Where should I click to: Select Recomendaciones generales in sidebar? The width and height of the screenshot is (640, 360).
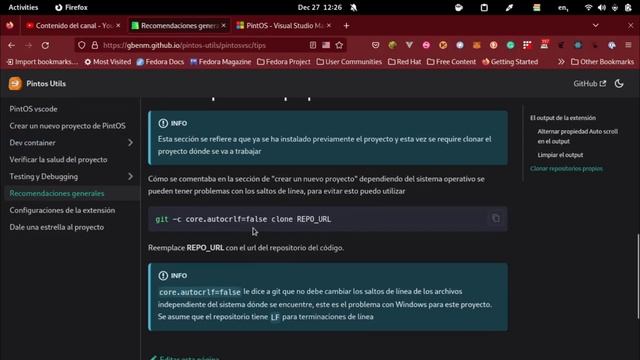click(57, 193)
